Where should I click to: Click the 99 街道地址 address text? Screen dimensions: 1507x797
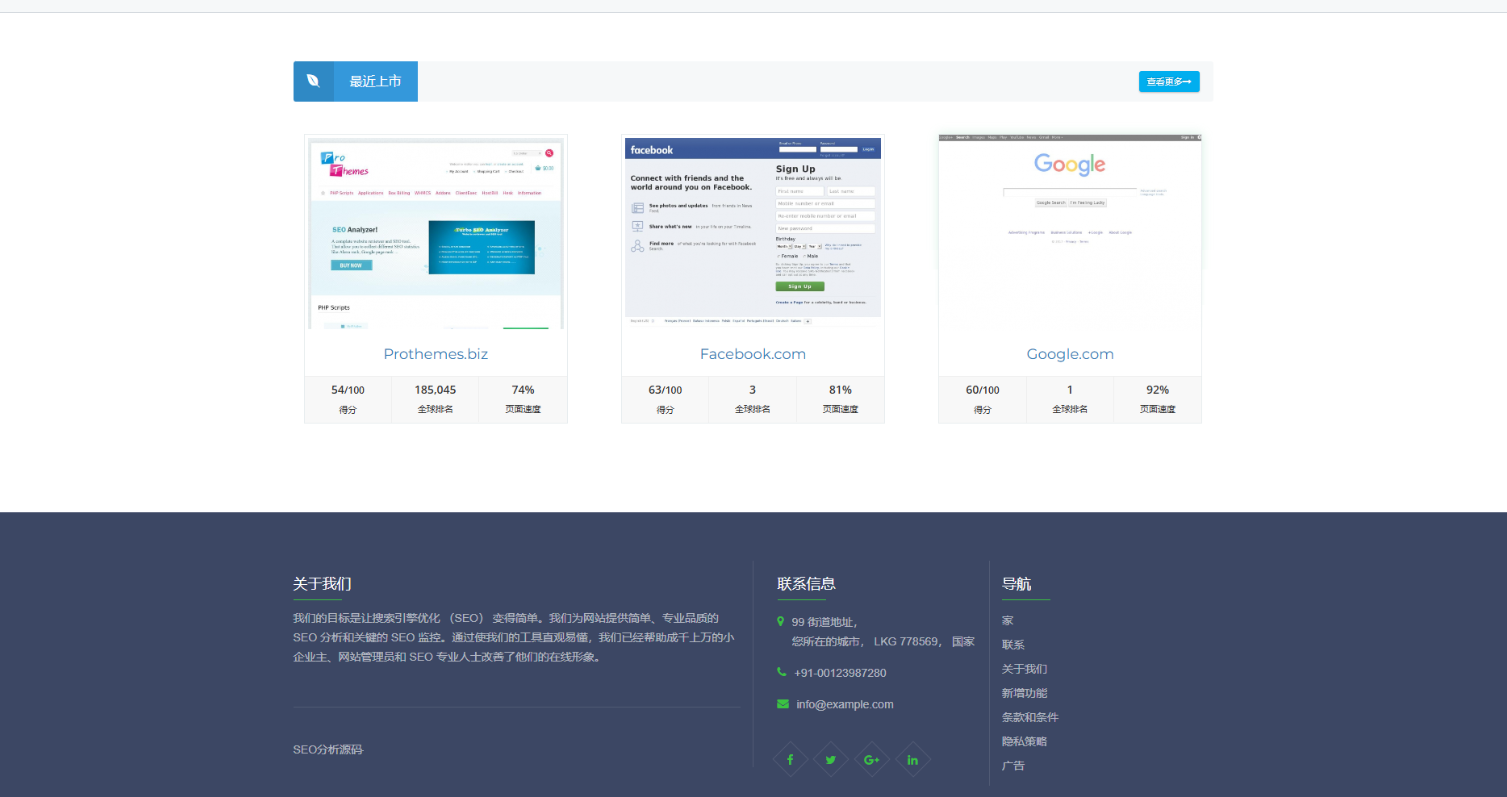click(x=825, y=622)
